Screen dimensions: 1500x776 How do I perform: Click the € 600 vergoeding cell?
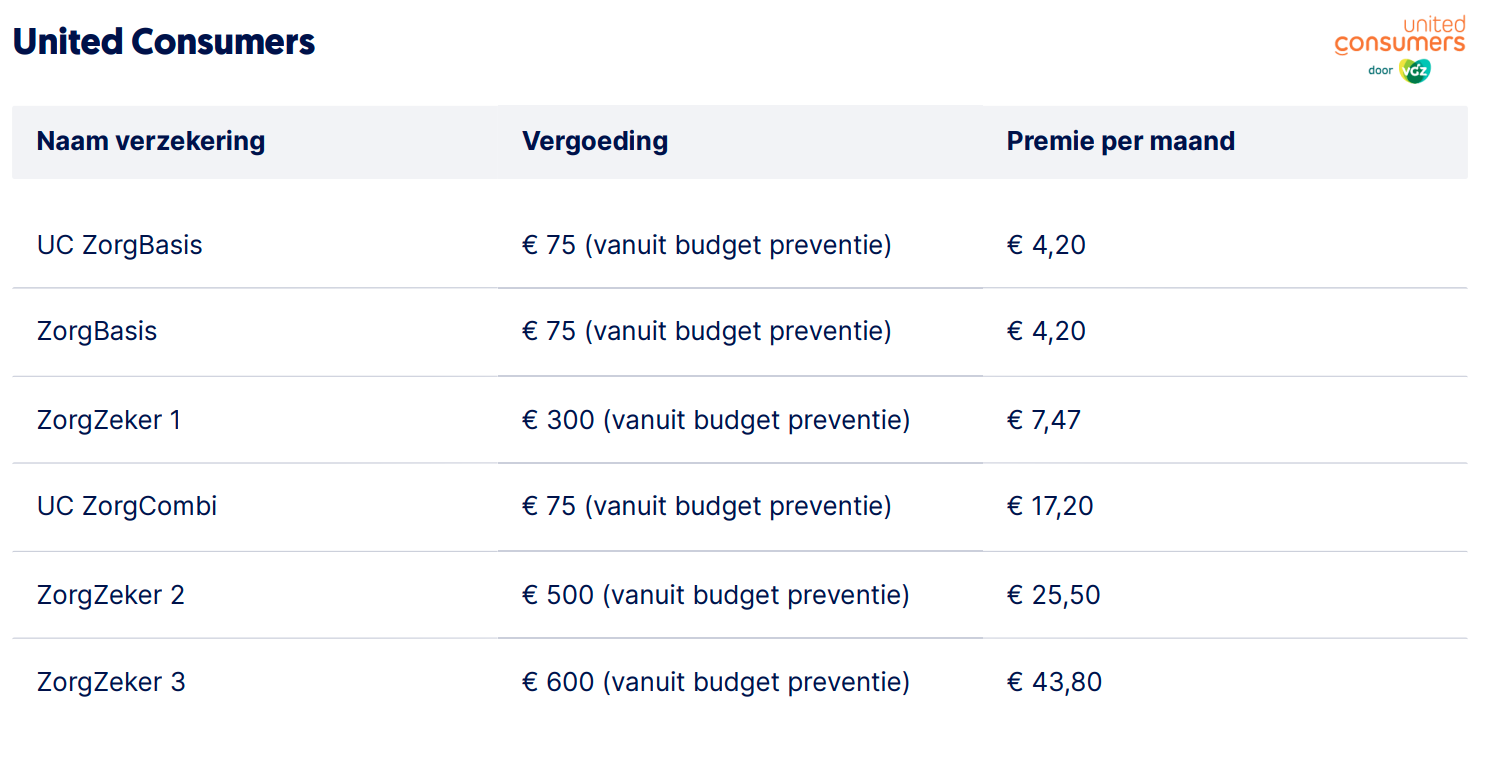716,682
